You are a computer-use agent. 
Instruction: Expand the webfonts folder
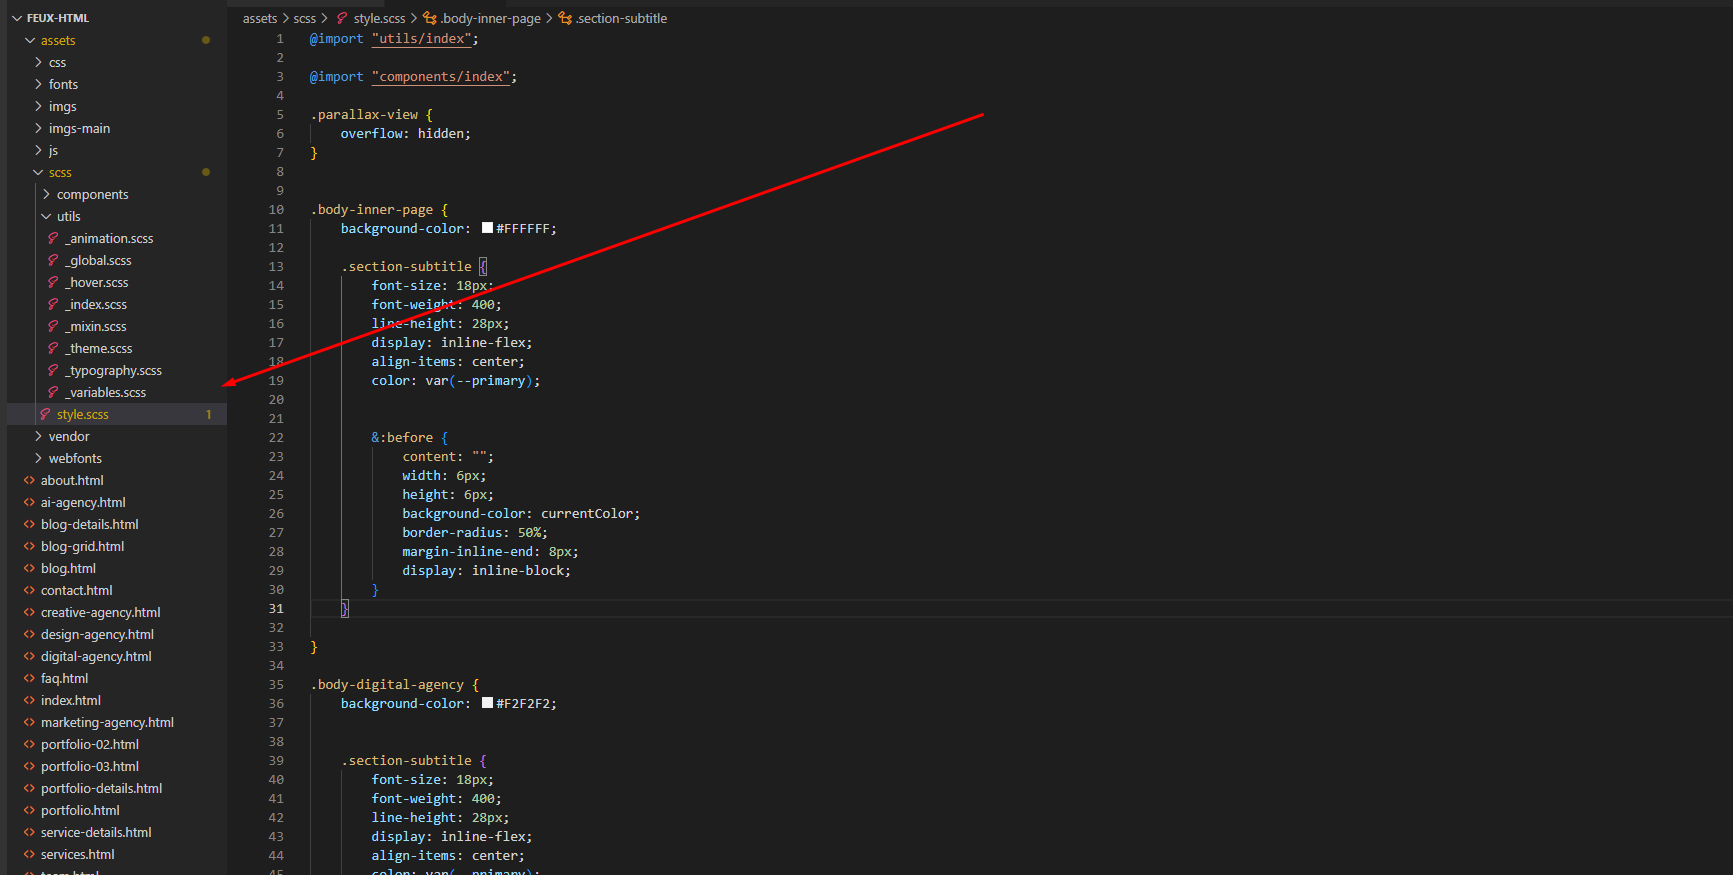point(38,458)
